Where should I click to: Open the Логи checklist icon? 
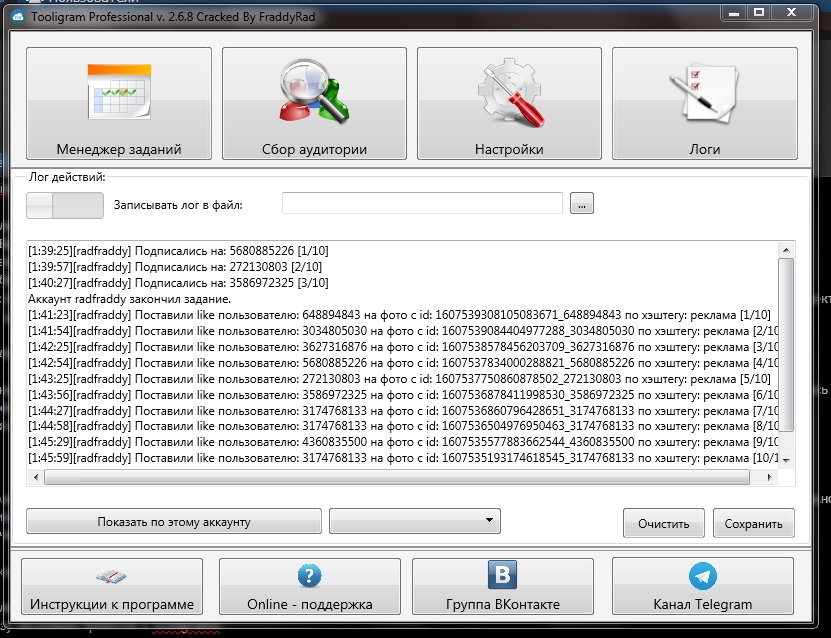pos(704,93)
